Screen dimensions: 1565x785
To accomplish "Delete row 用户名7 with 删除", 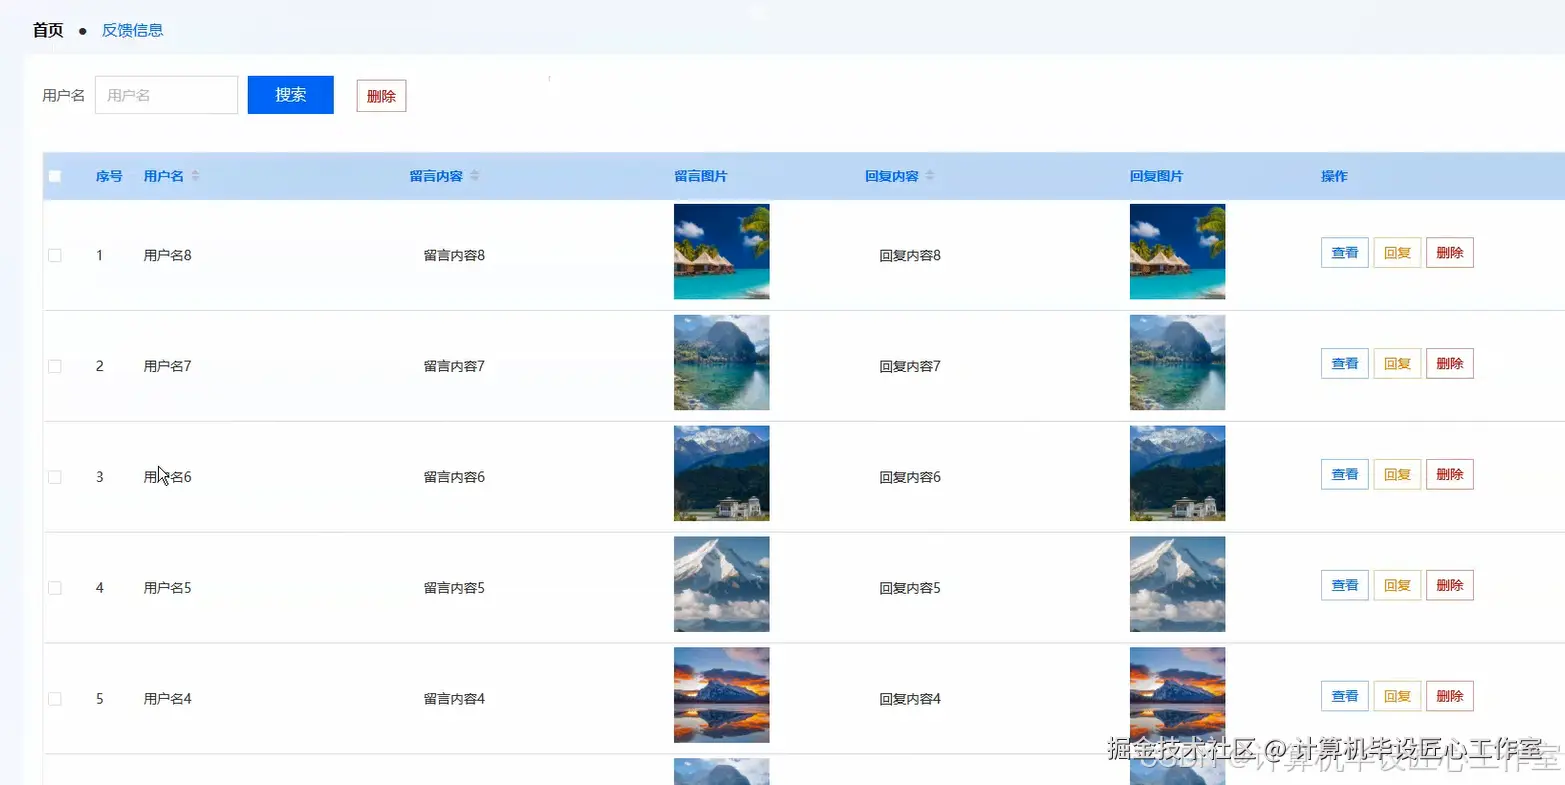I will (1450, 364).
